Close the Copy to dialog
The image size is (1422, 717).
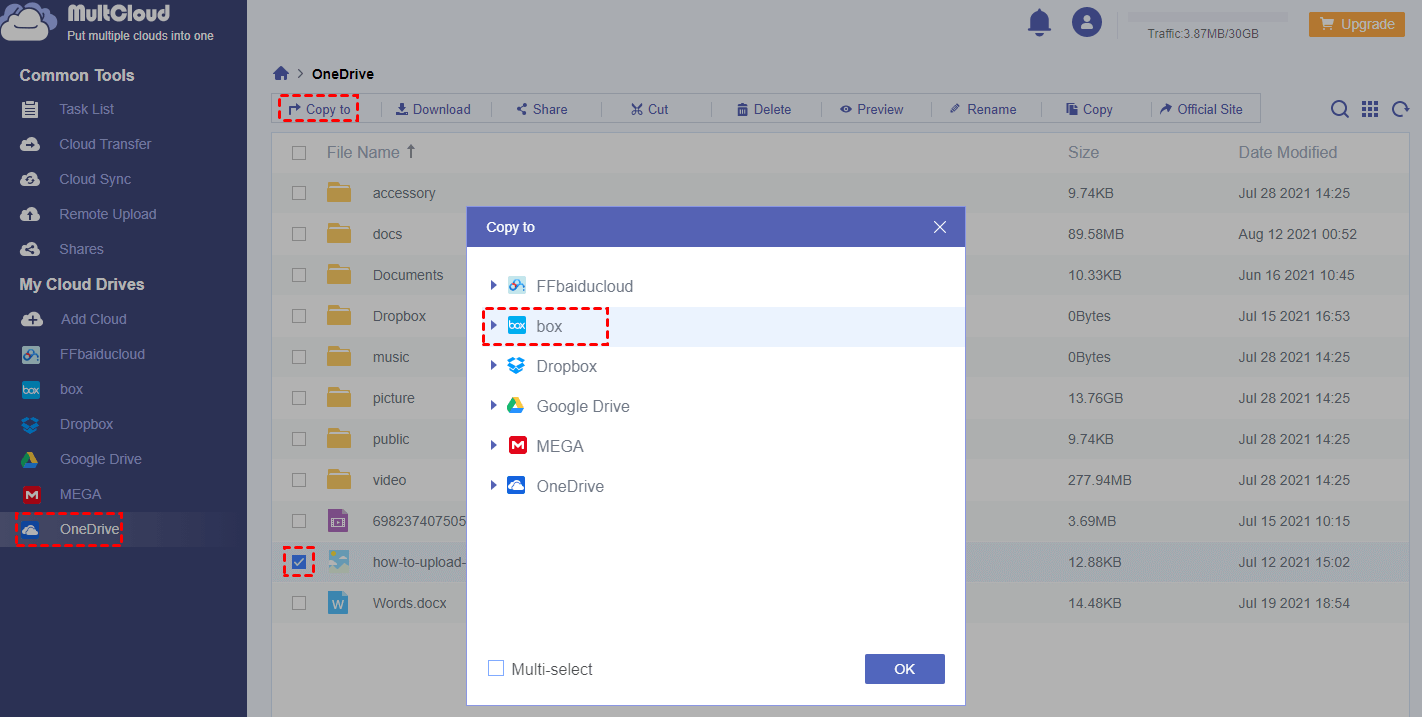tap(940, 227)
